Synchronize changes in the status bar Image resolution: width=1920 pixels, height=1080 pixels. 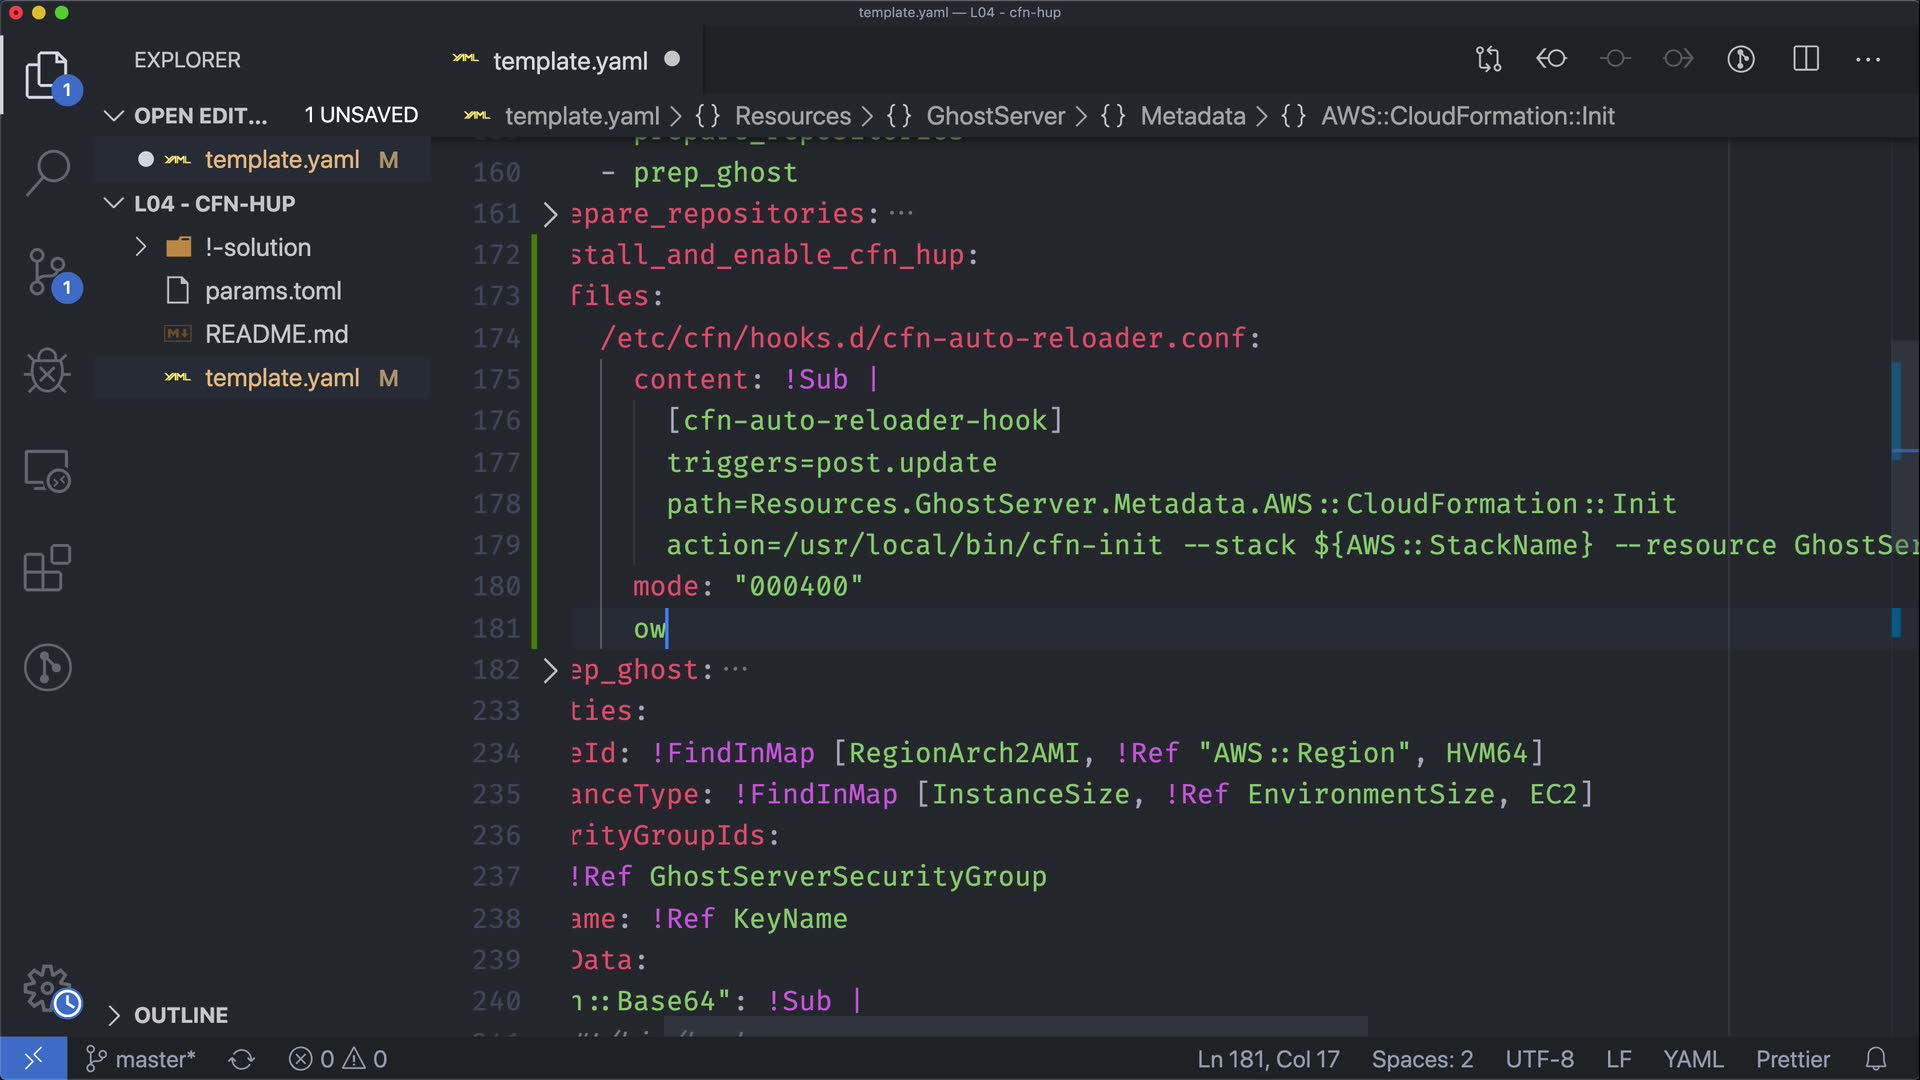(242, 1059)
